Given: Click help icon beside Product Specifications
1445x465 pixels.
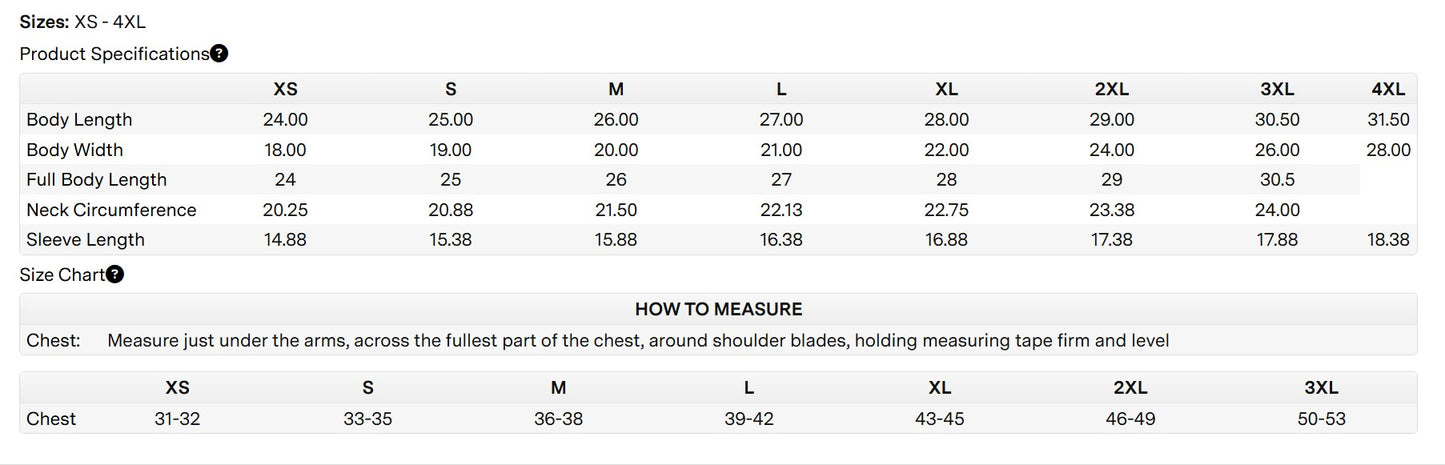Looking at the screenshot, I should coord(219,54).
